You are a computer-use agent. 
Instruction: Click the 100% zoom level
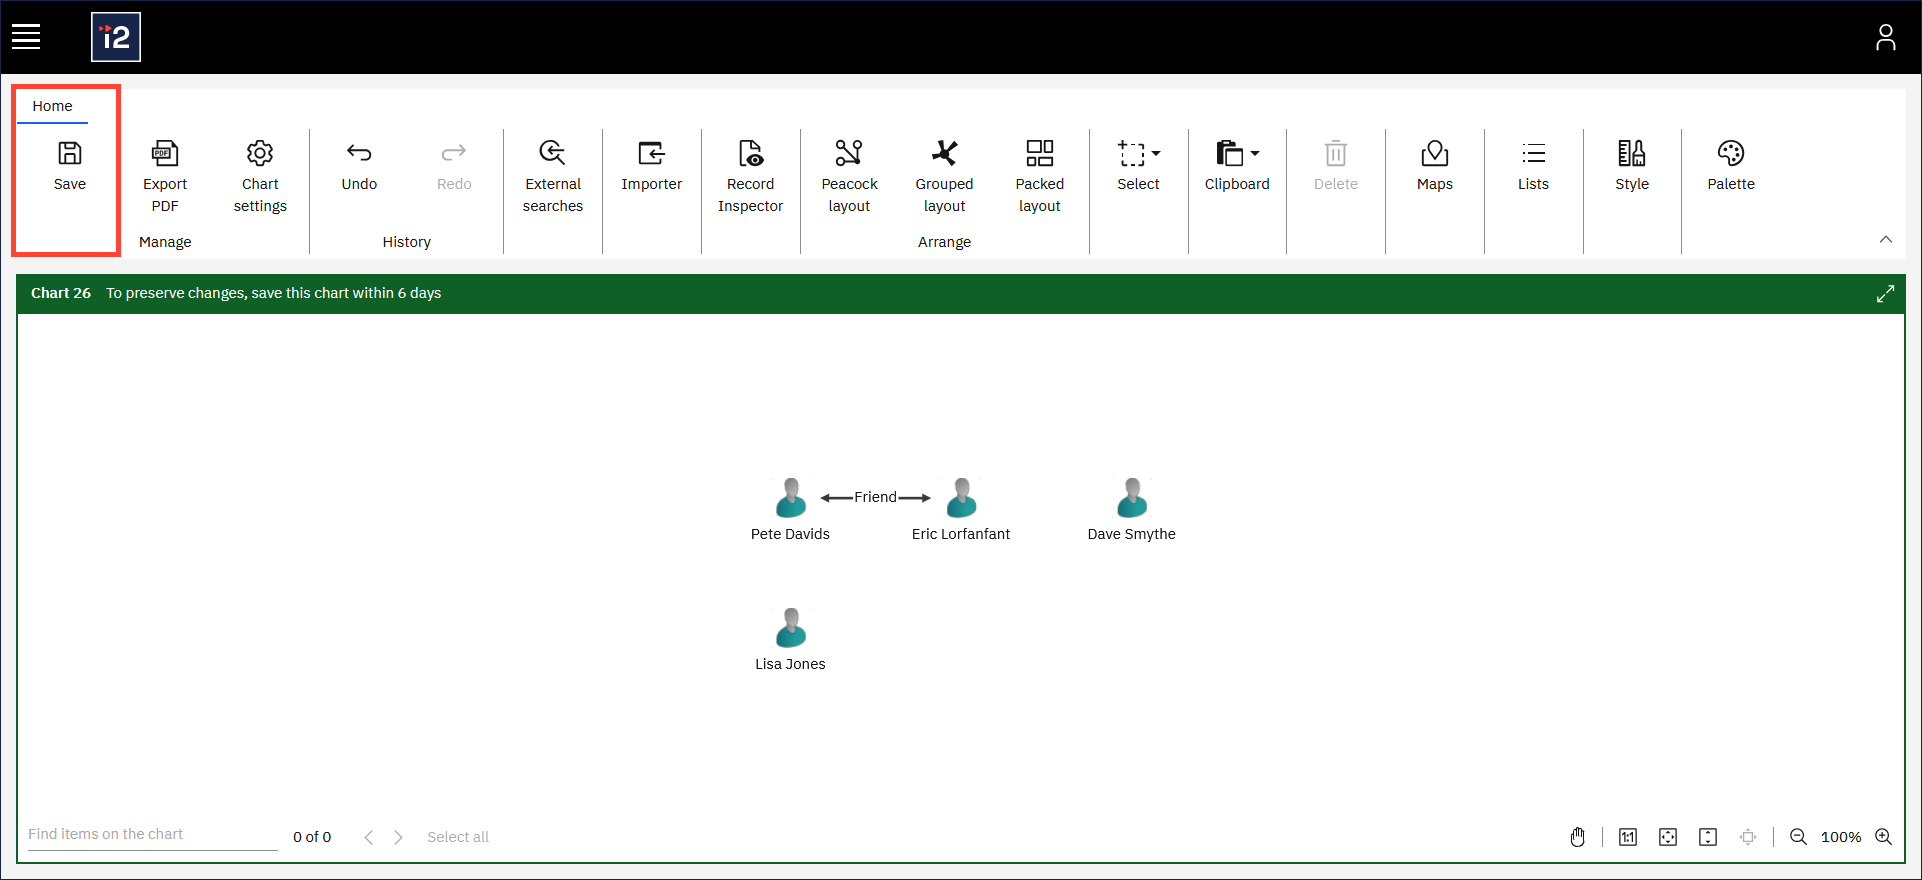[1841, 837]
